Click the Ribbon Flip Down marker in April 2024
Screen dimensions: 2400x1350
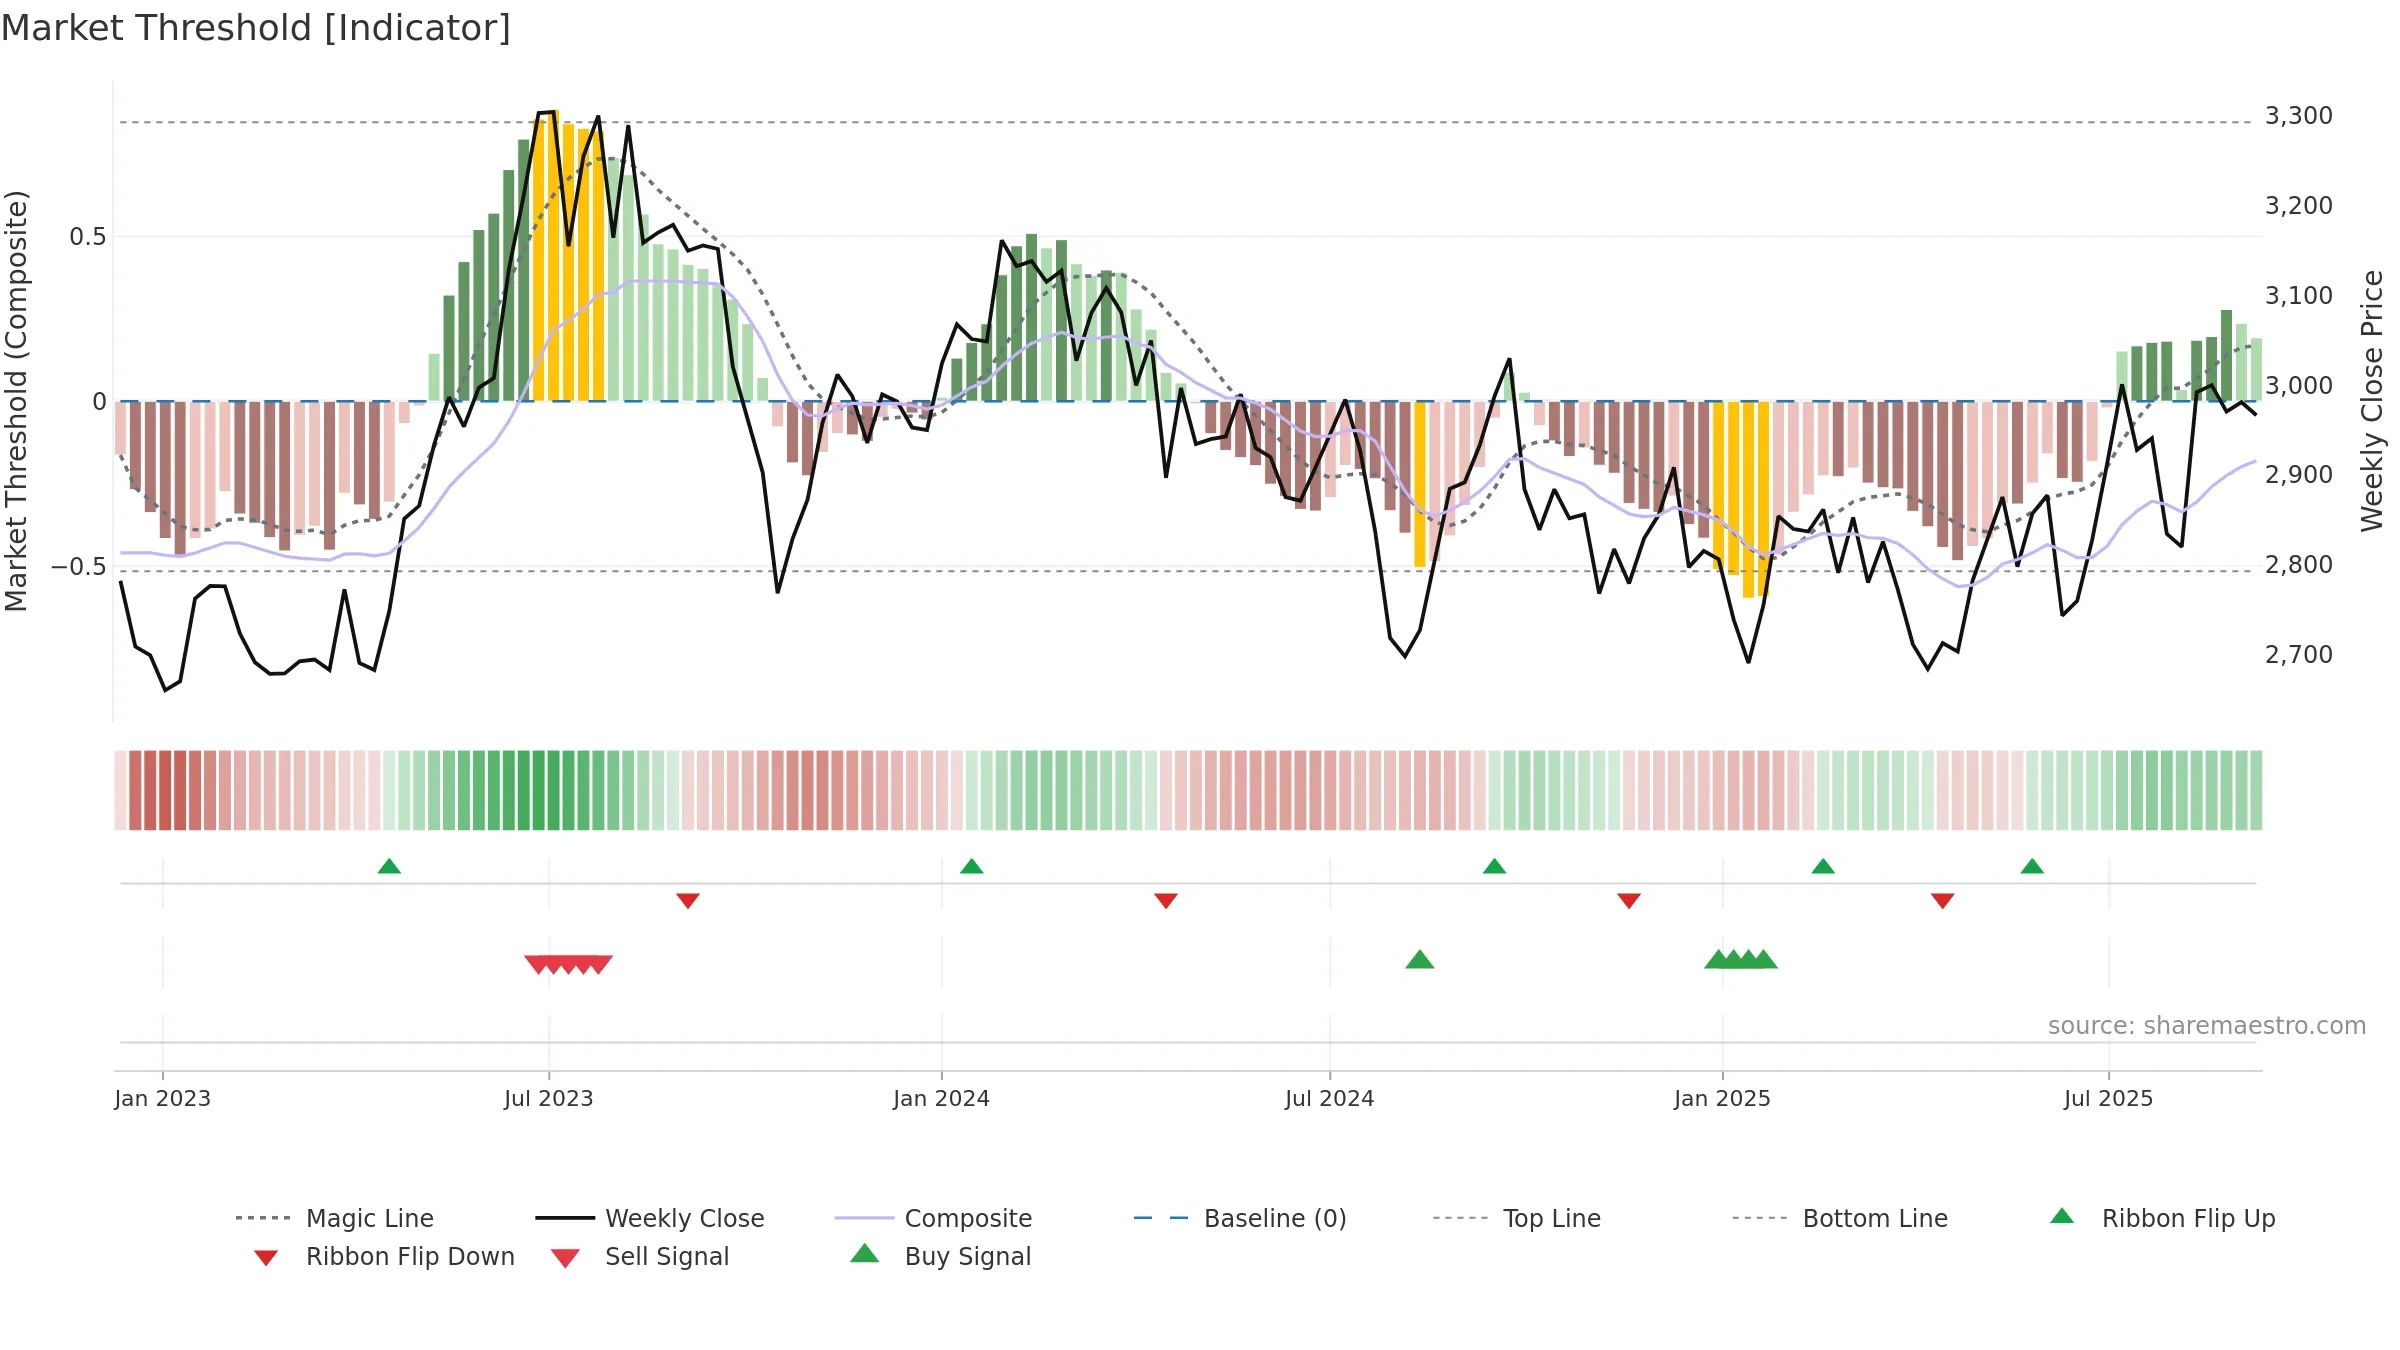pyautogui.click(x=1166, y=901)
